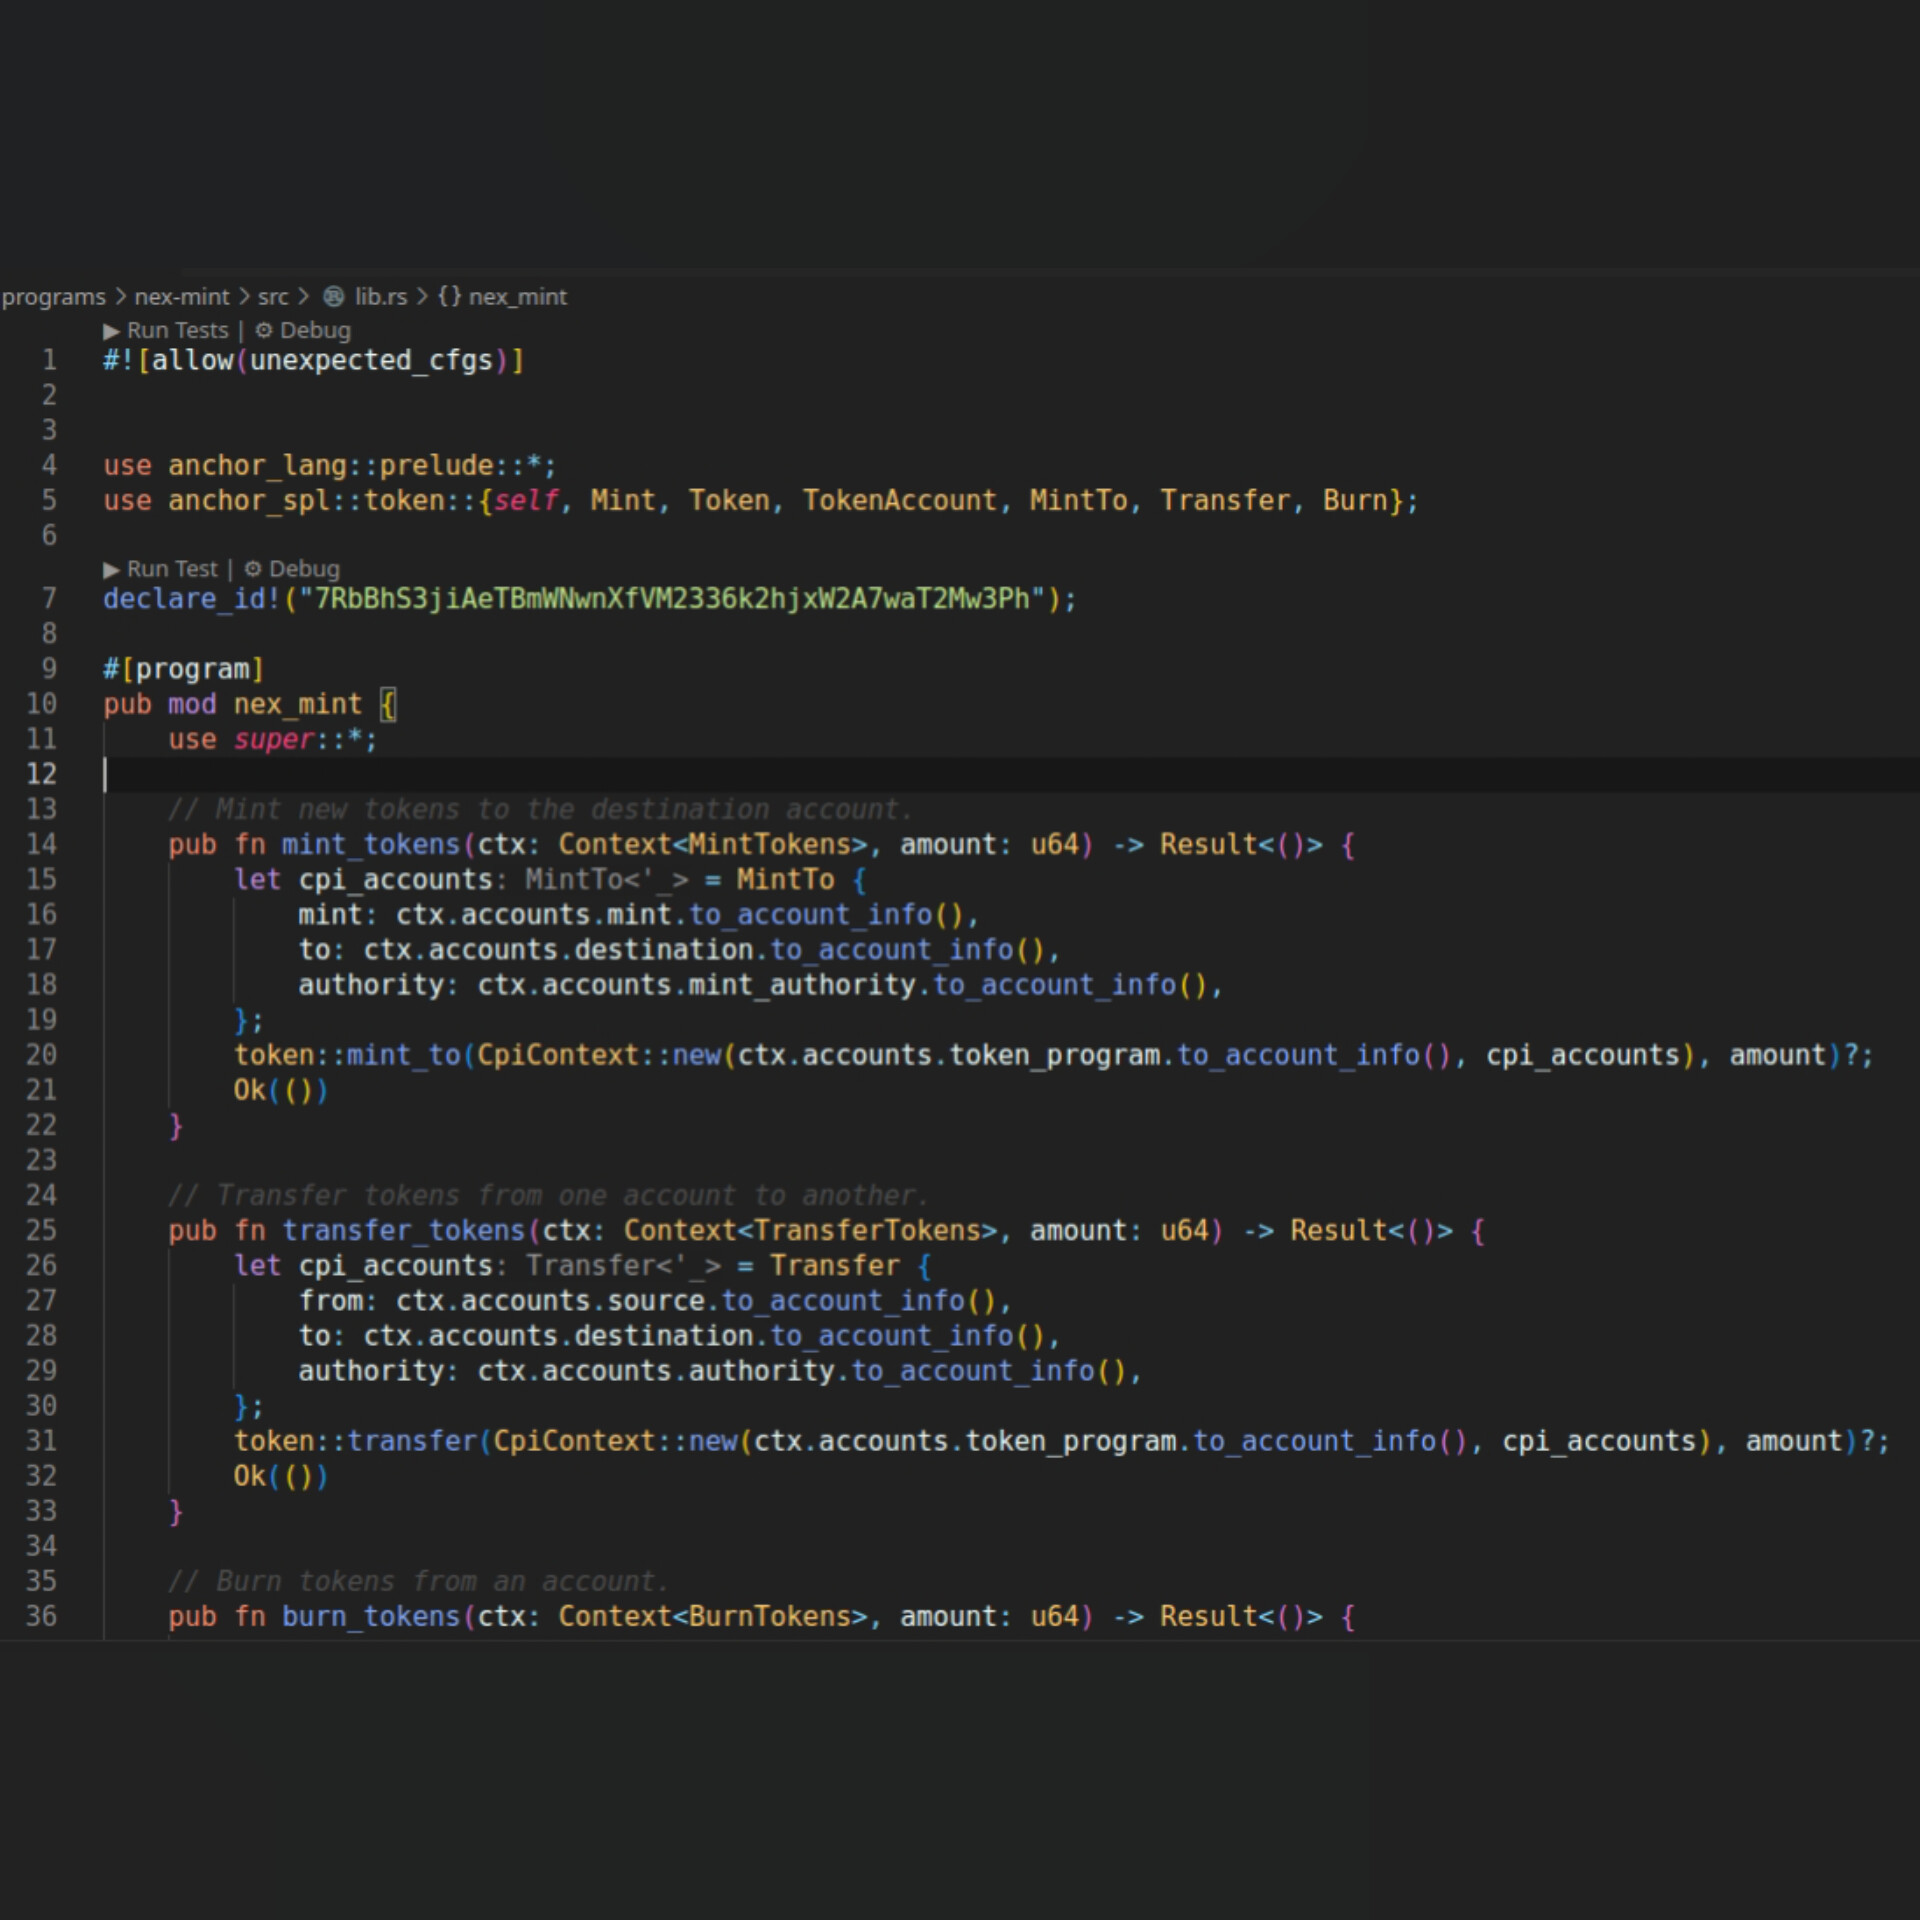Click Run Test above the declare_id line
The image size is (1920, 1920).
click(172, 569)
